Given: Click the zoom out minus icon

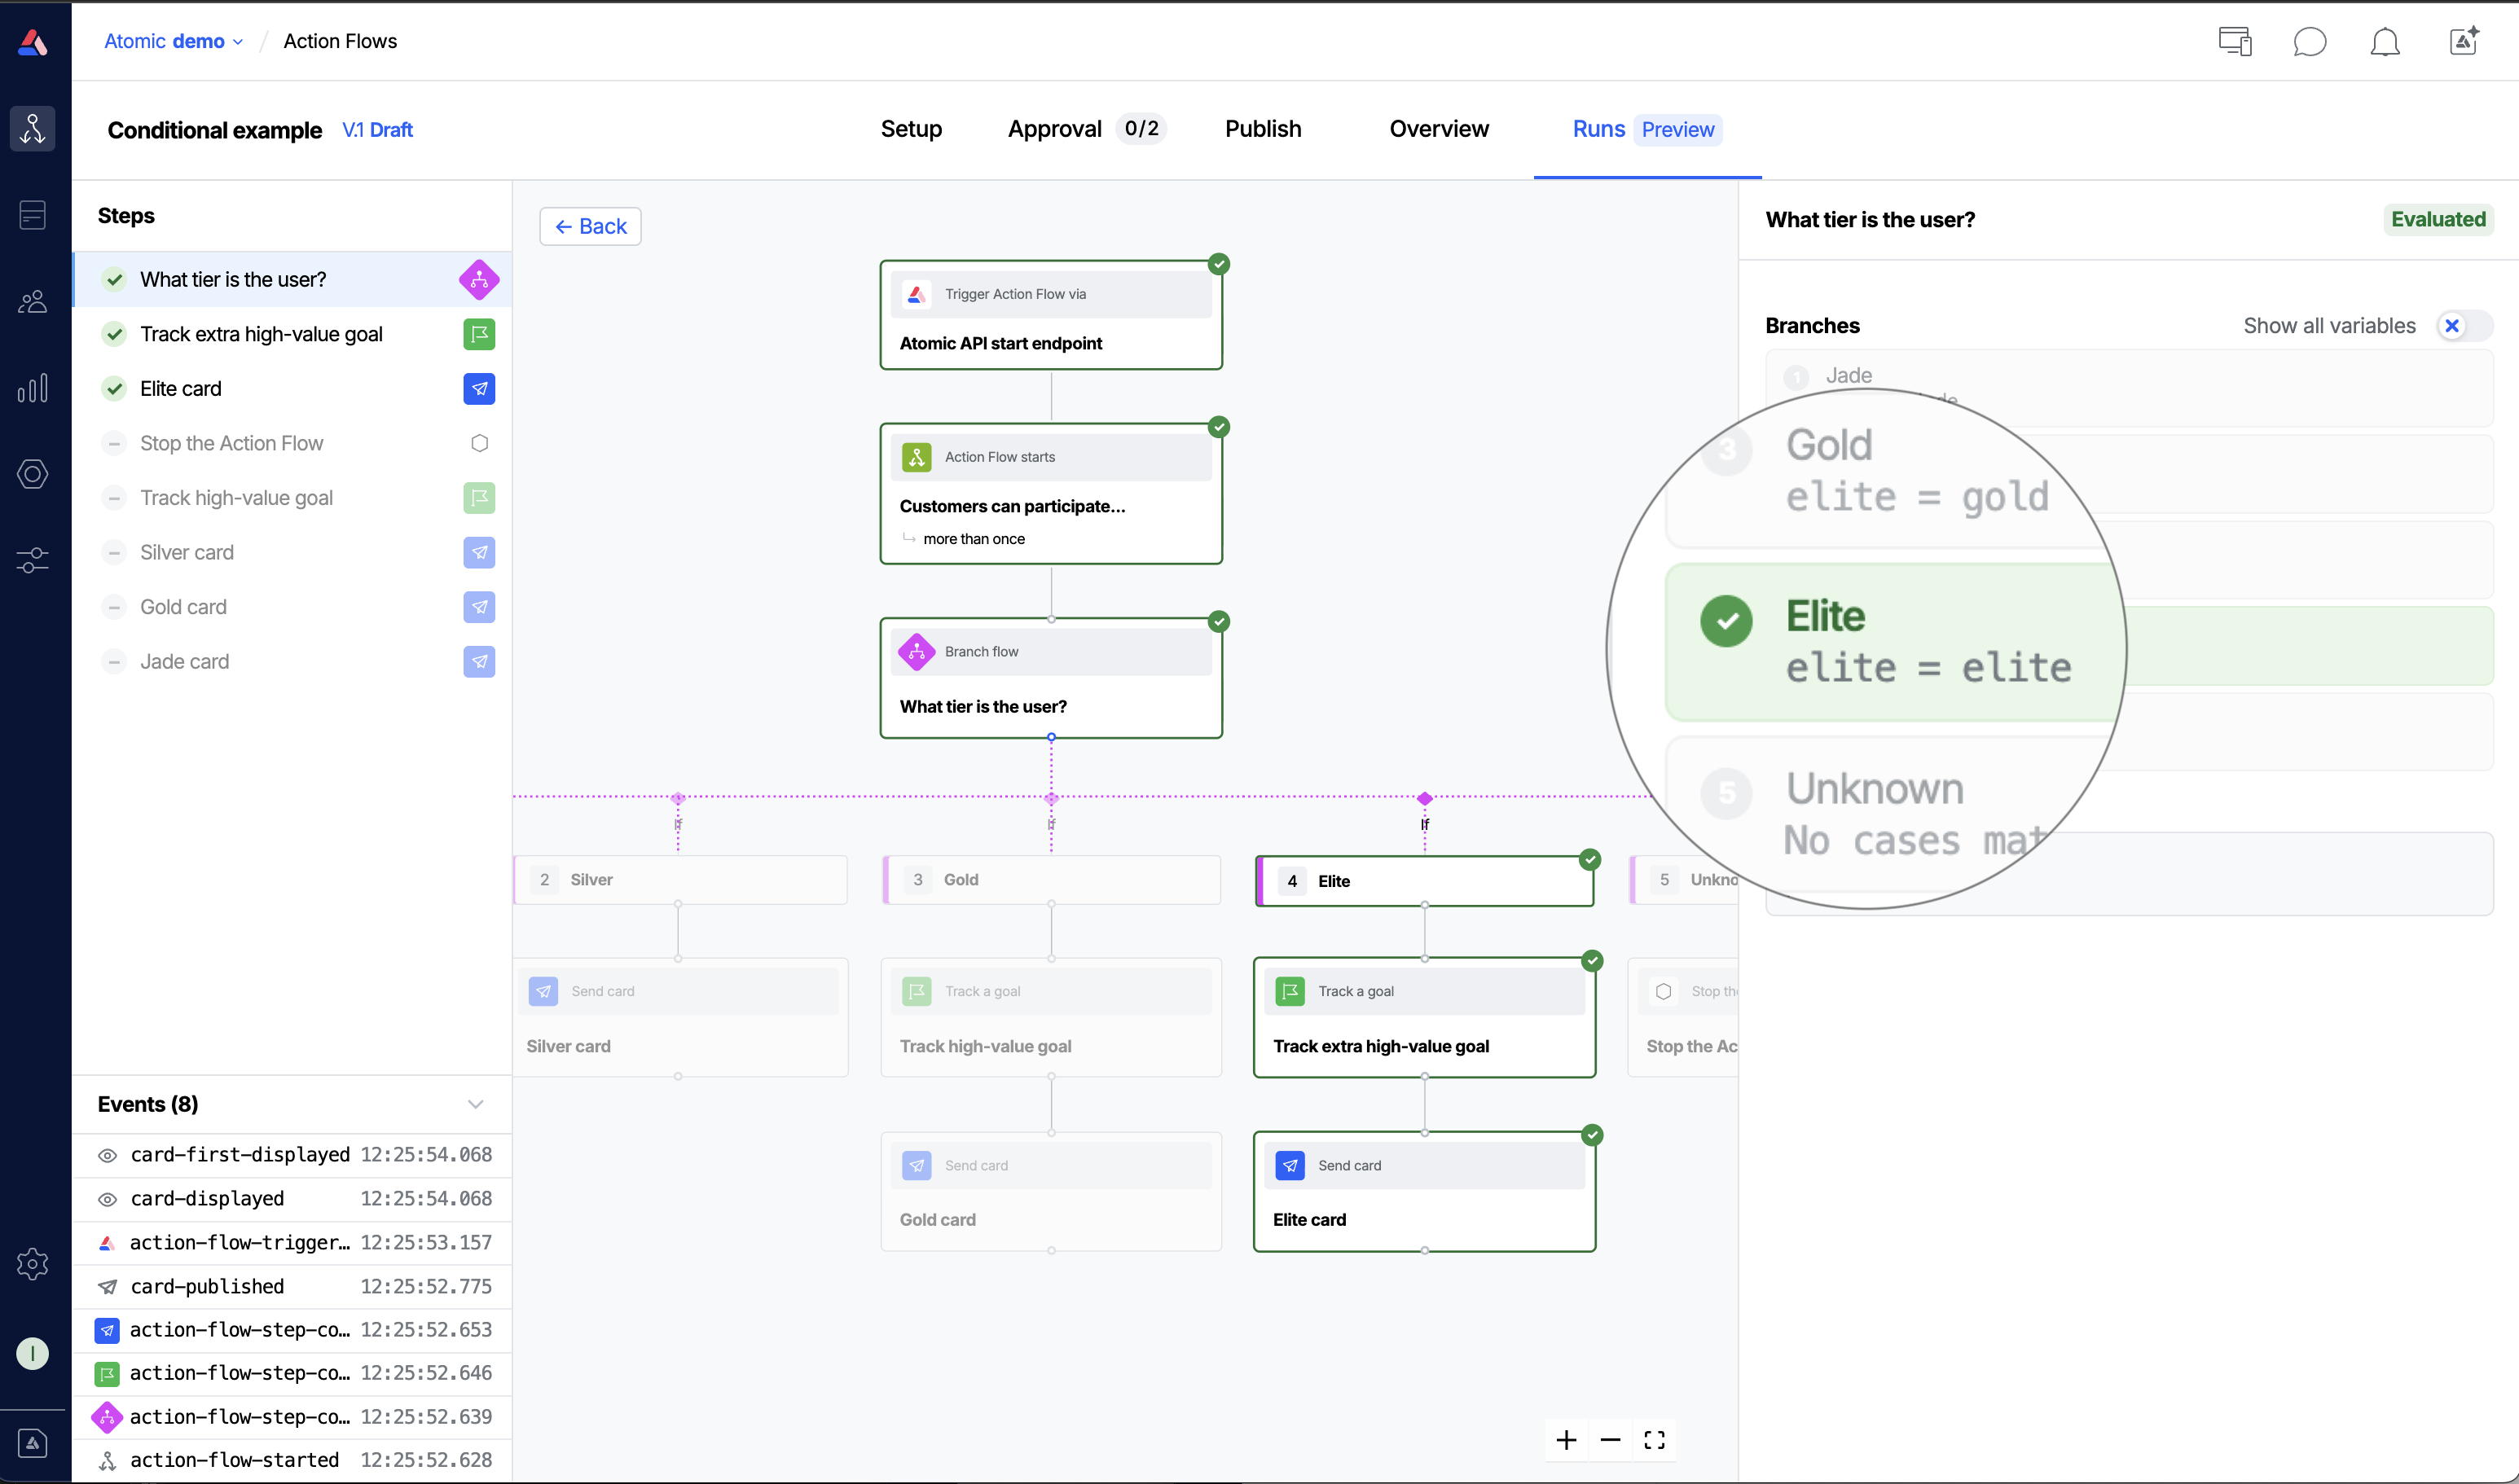Looking at the screenshot, I should [x=1610, y=1440].
